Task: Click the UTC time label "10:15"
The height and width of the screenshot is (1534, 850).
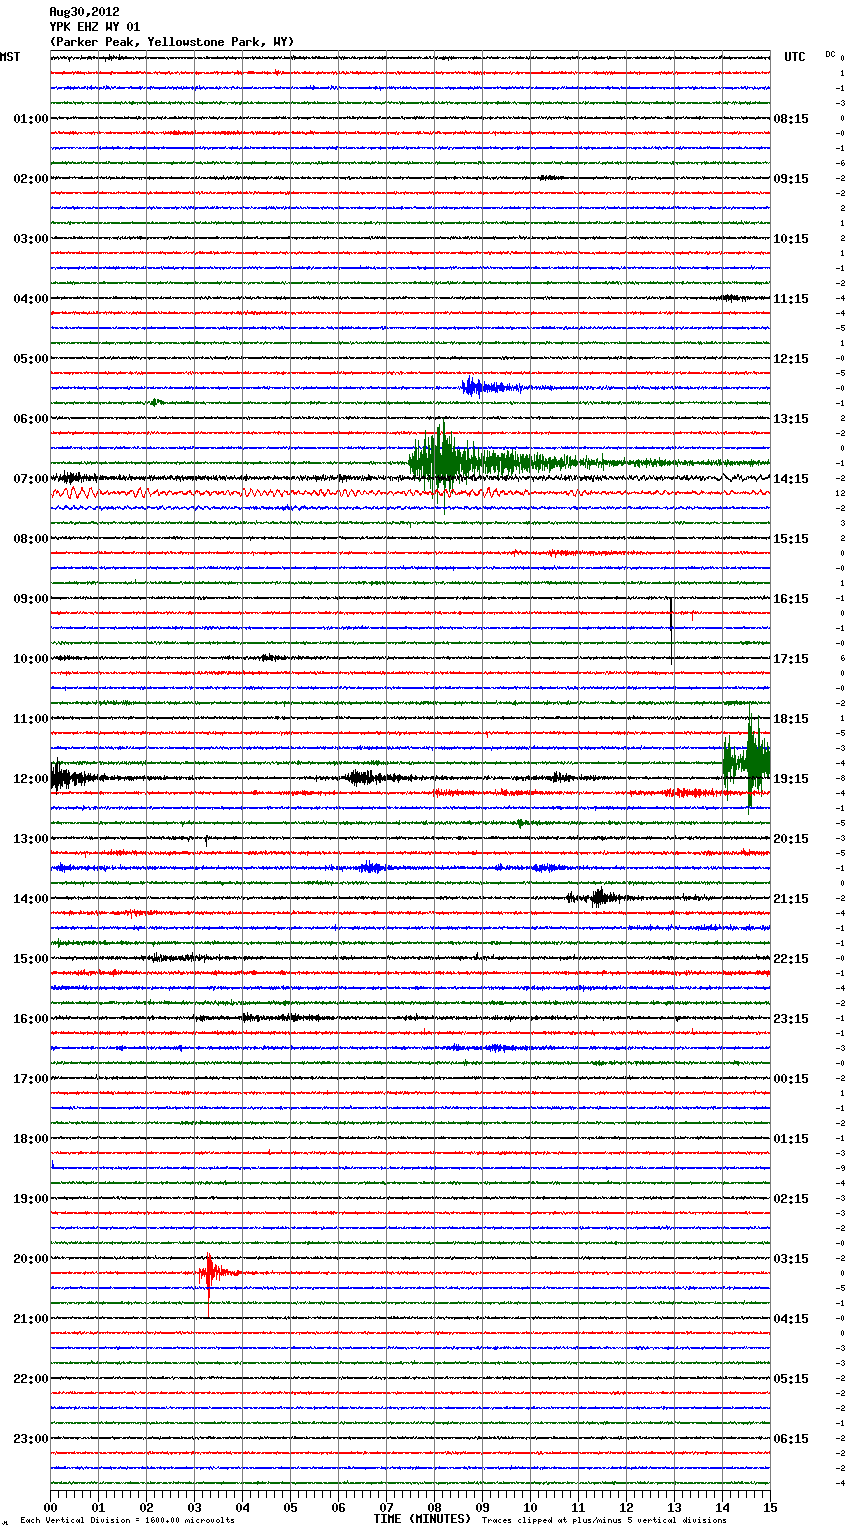Action: point(791,239)
